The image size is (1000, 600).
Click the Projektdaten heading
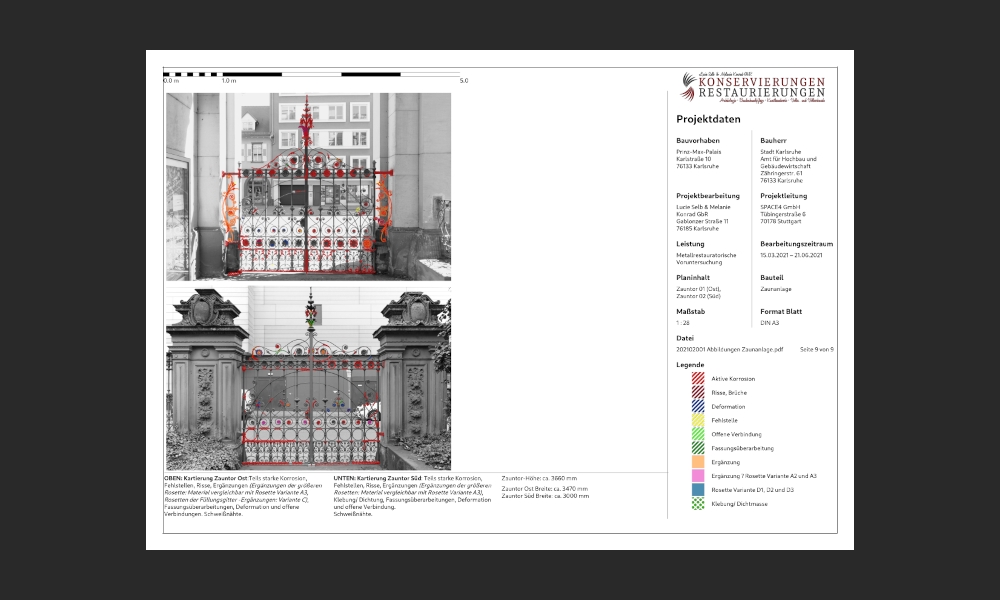(708, 119)
